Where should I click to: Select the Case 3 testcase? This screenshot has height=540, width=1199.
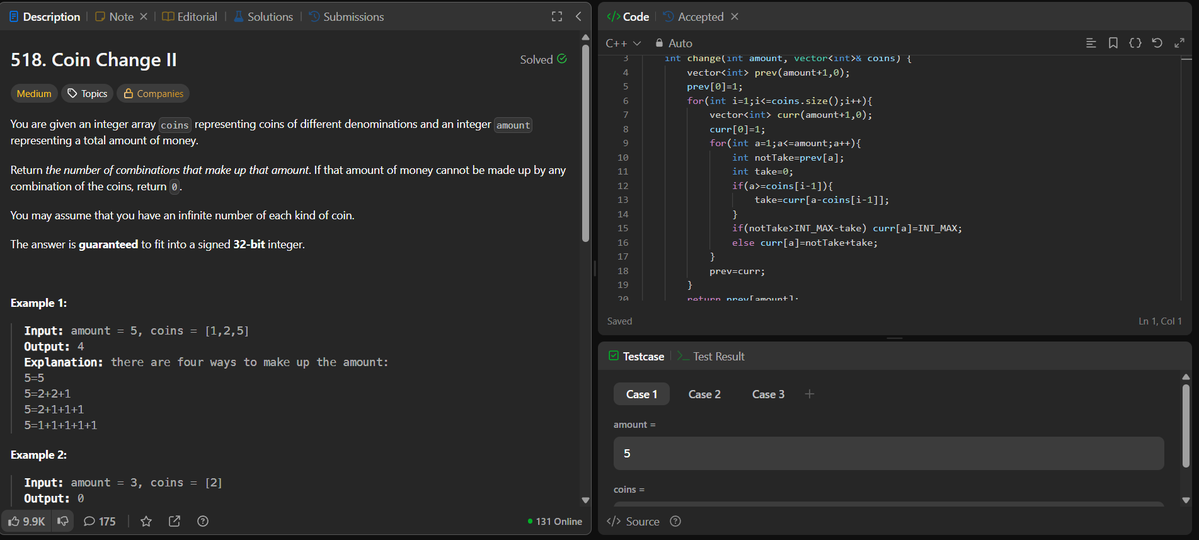(768, 394)
